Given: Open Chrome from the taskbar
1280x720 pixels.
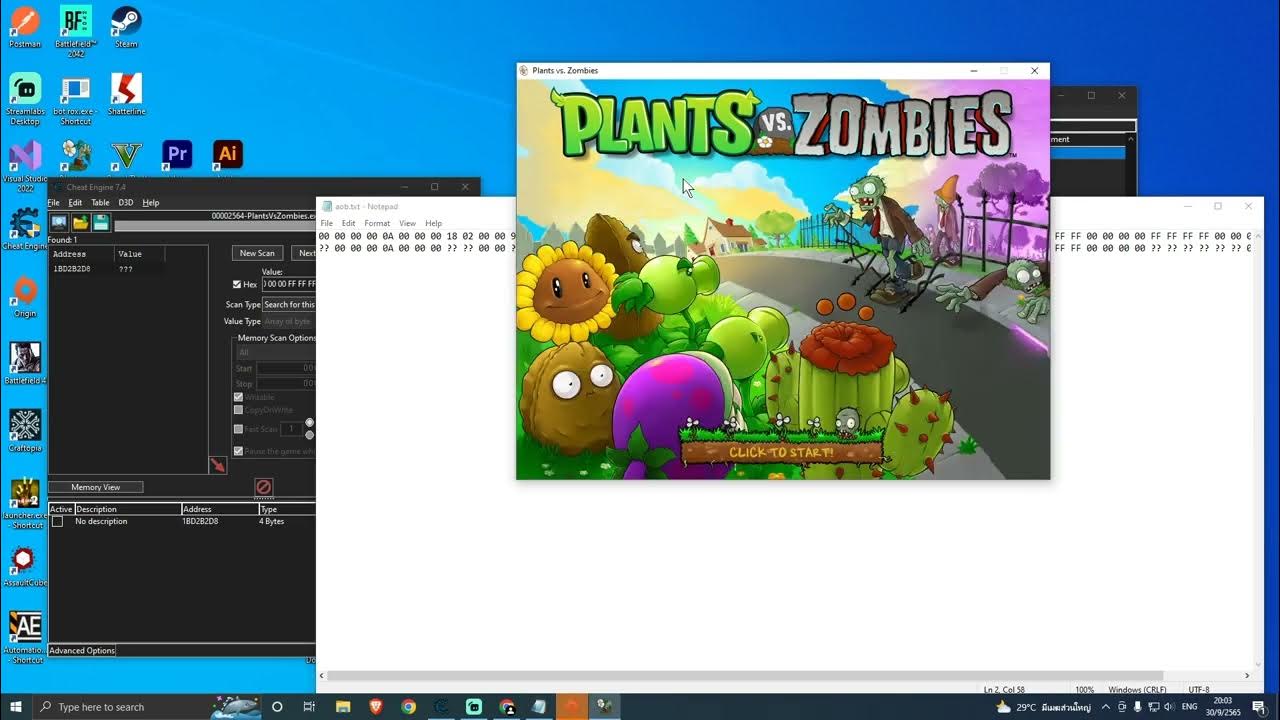Looking at the screenshot, I should (409, 707).
